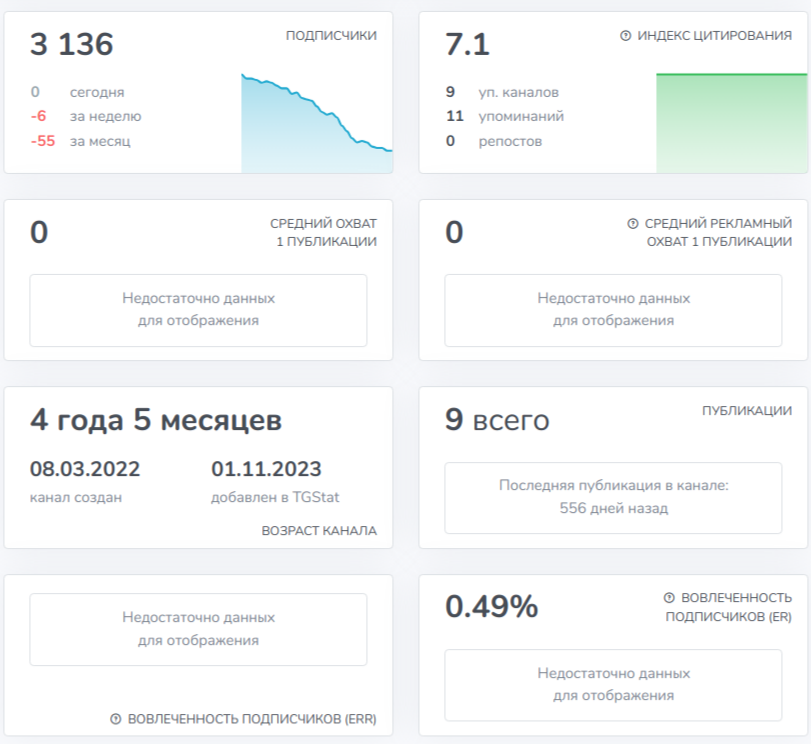Open the green citation index chart

point(731,123)
